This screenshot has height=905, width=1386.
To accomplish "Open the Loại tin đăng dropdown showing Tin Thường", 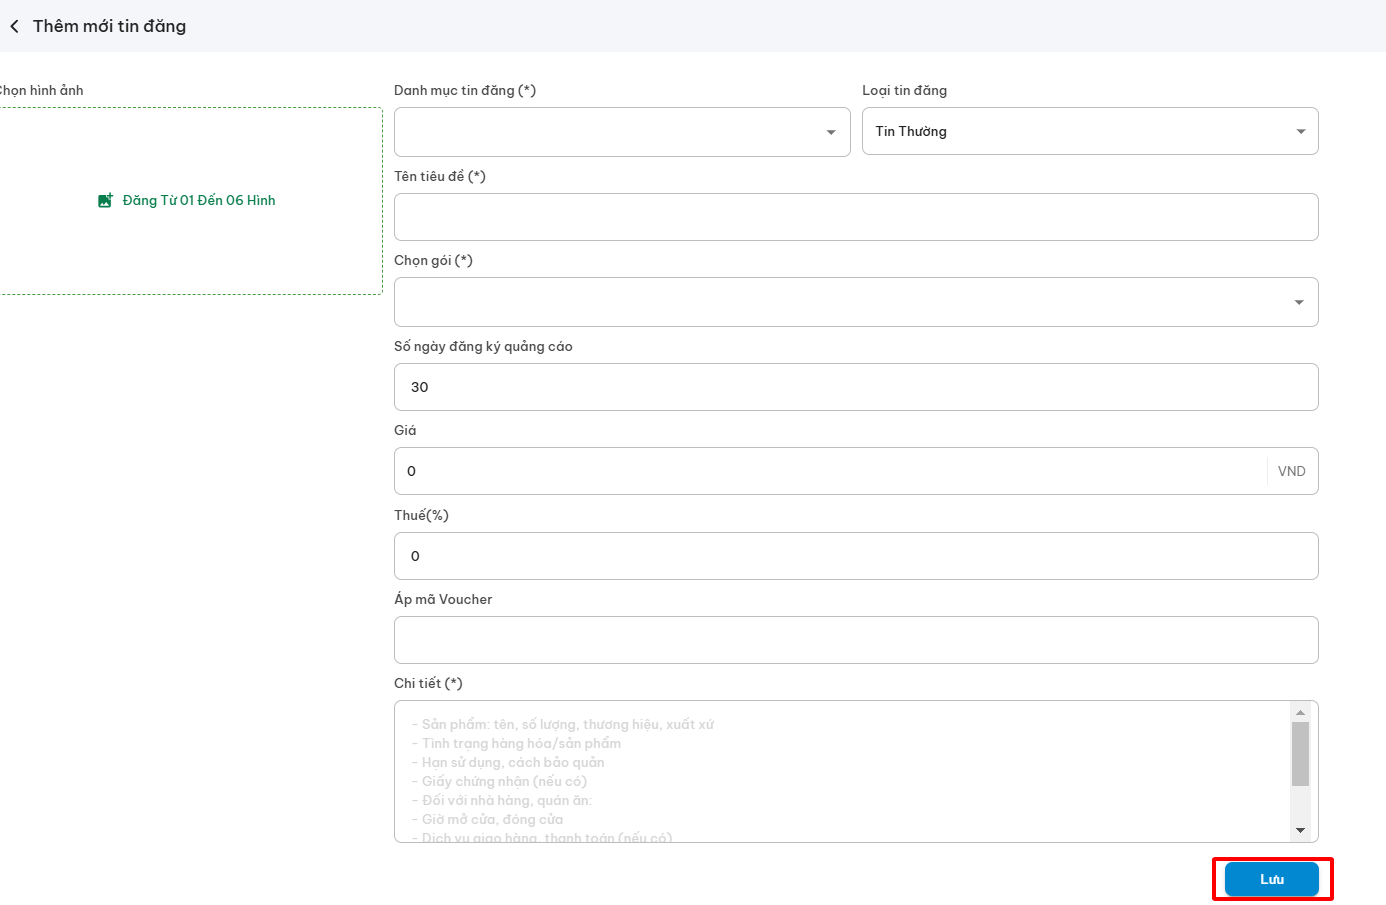I will (1090, 131).
